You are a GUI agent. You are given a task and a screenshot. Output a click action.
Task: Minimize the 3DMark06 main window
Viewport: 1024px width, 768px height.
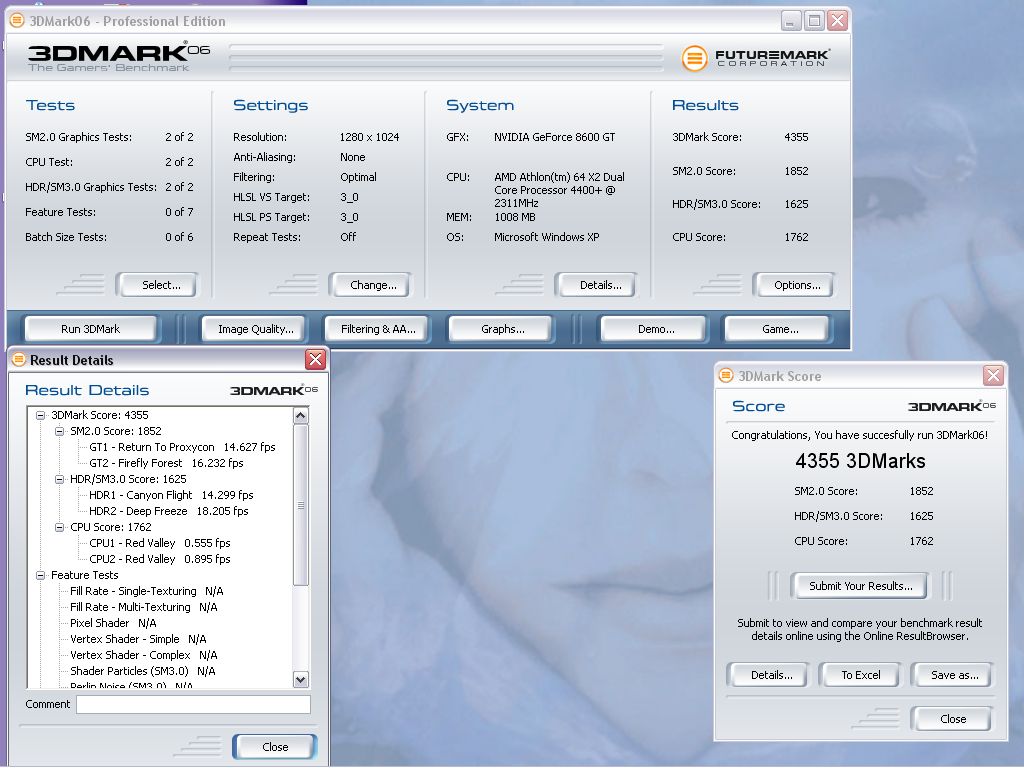click(791, 21)
